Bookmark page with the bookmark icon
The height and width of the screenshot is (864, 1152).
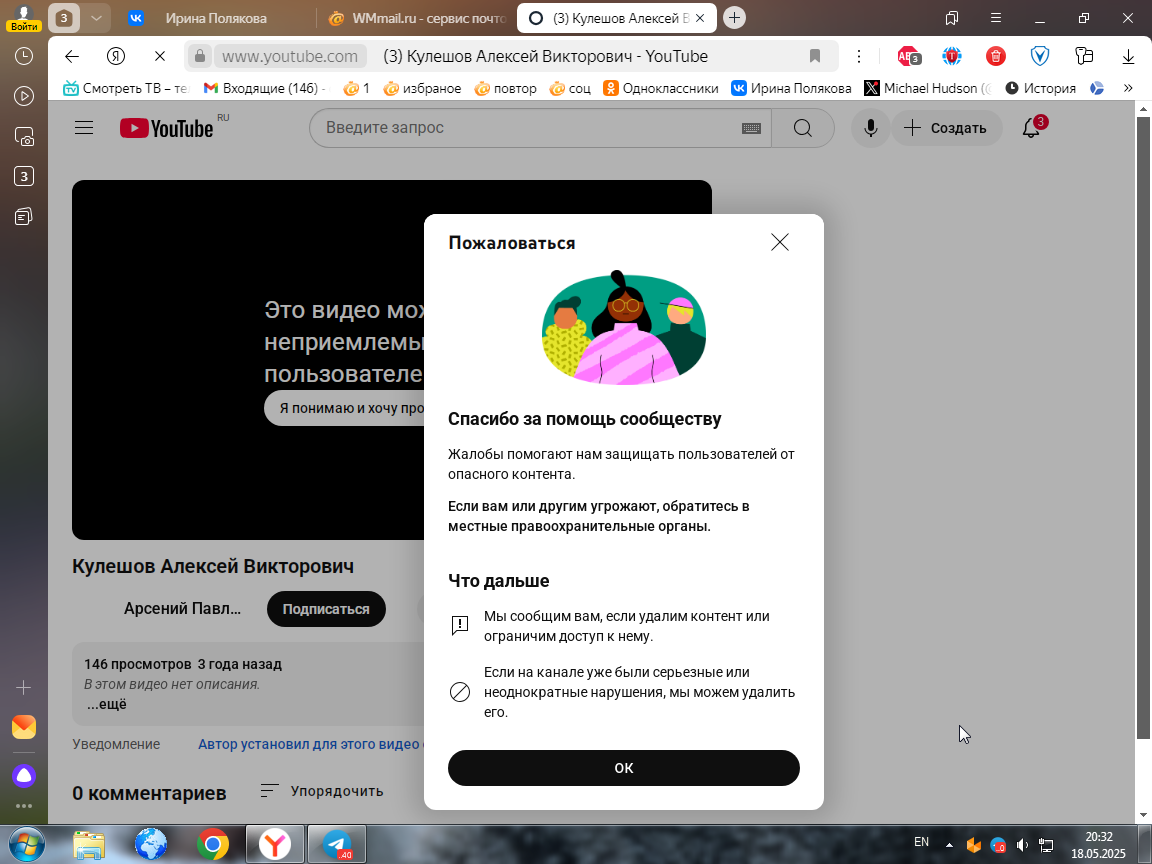(815, 56)
